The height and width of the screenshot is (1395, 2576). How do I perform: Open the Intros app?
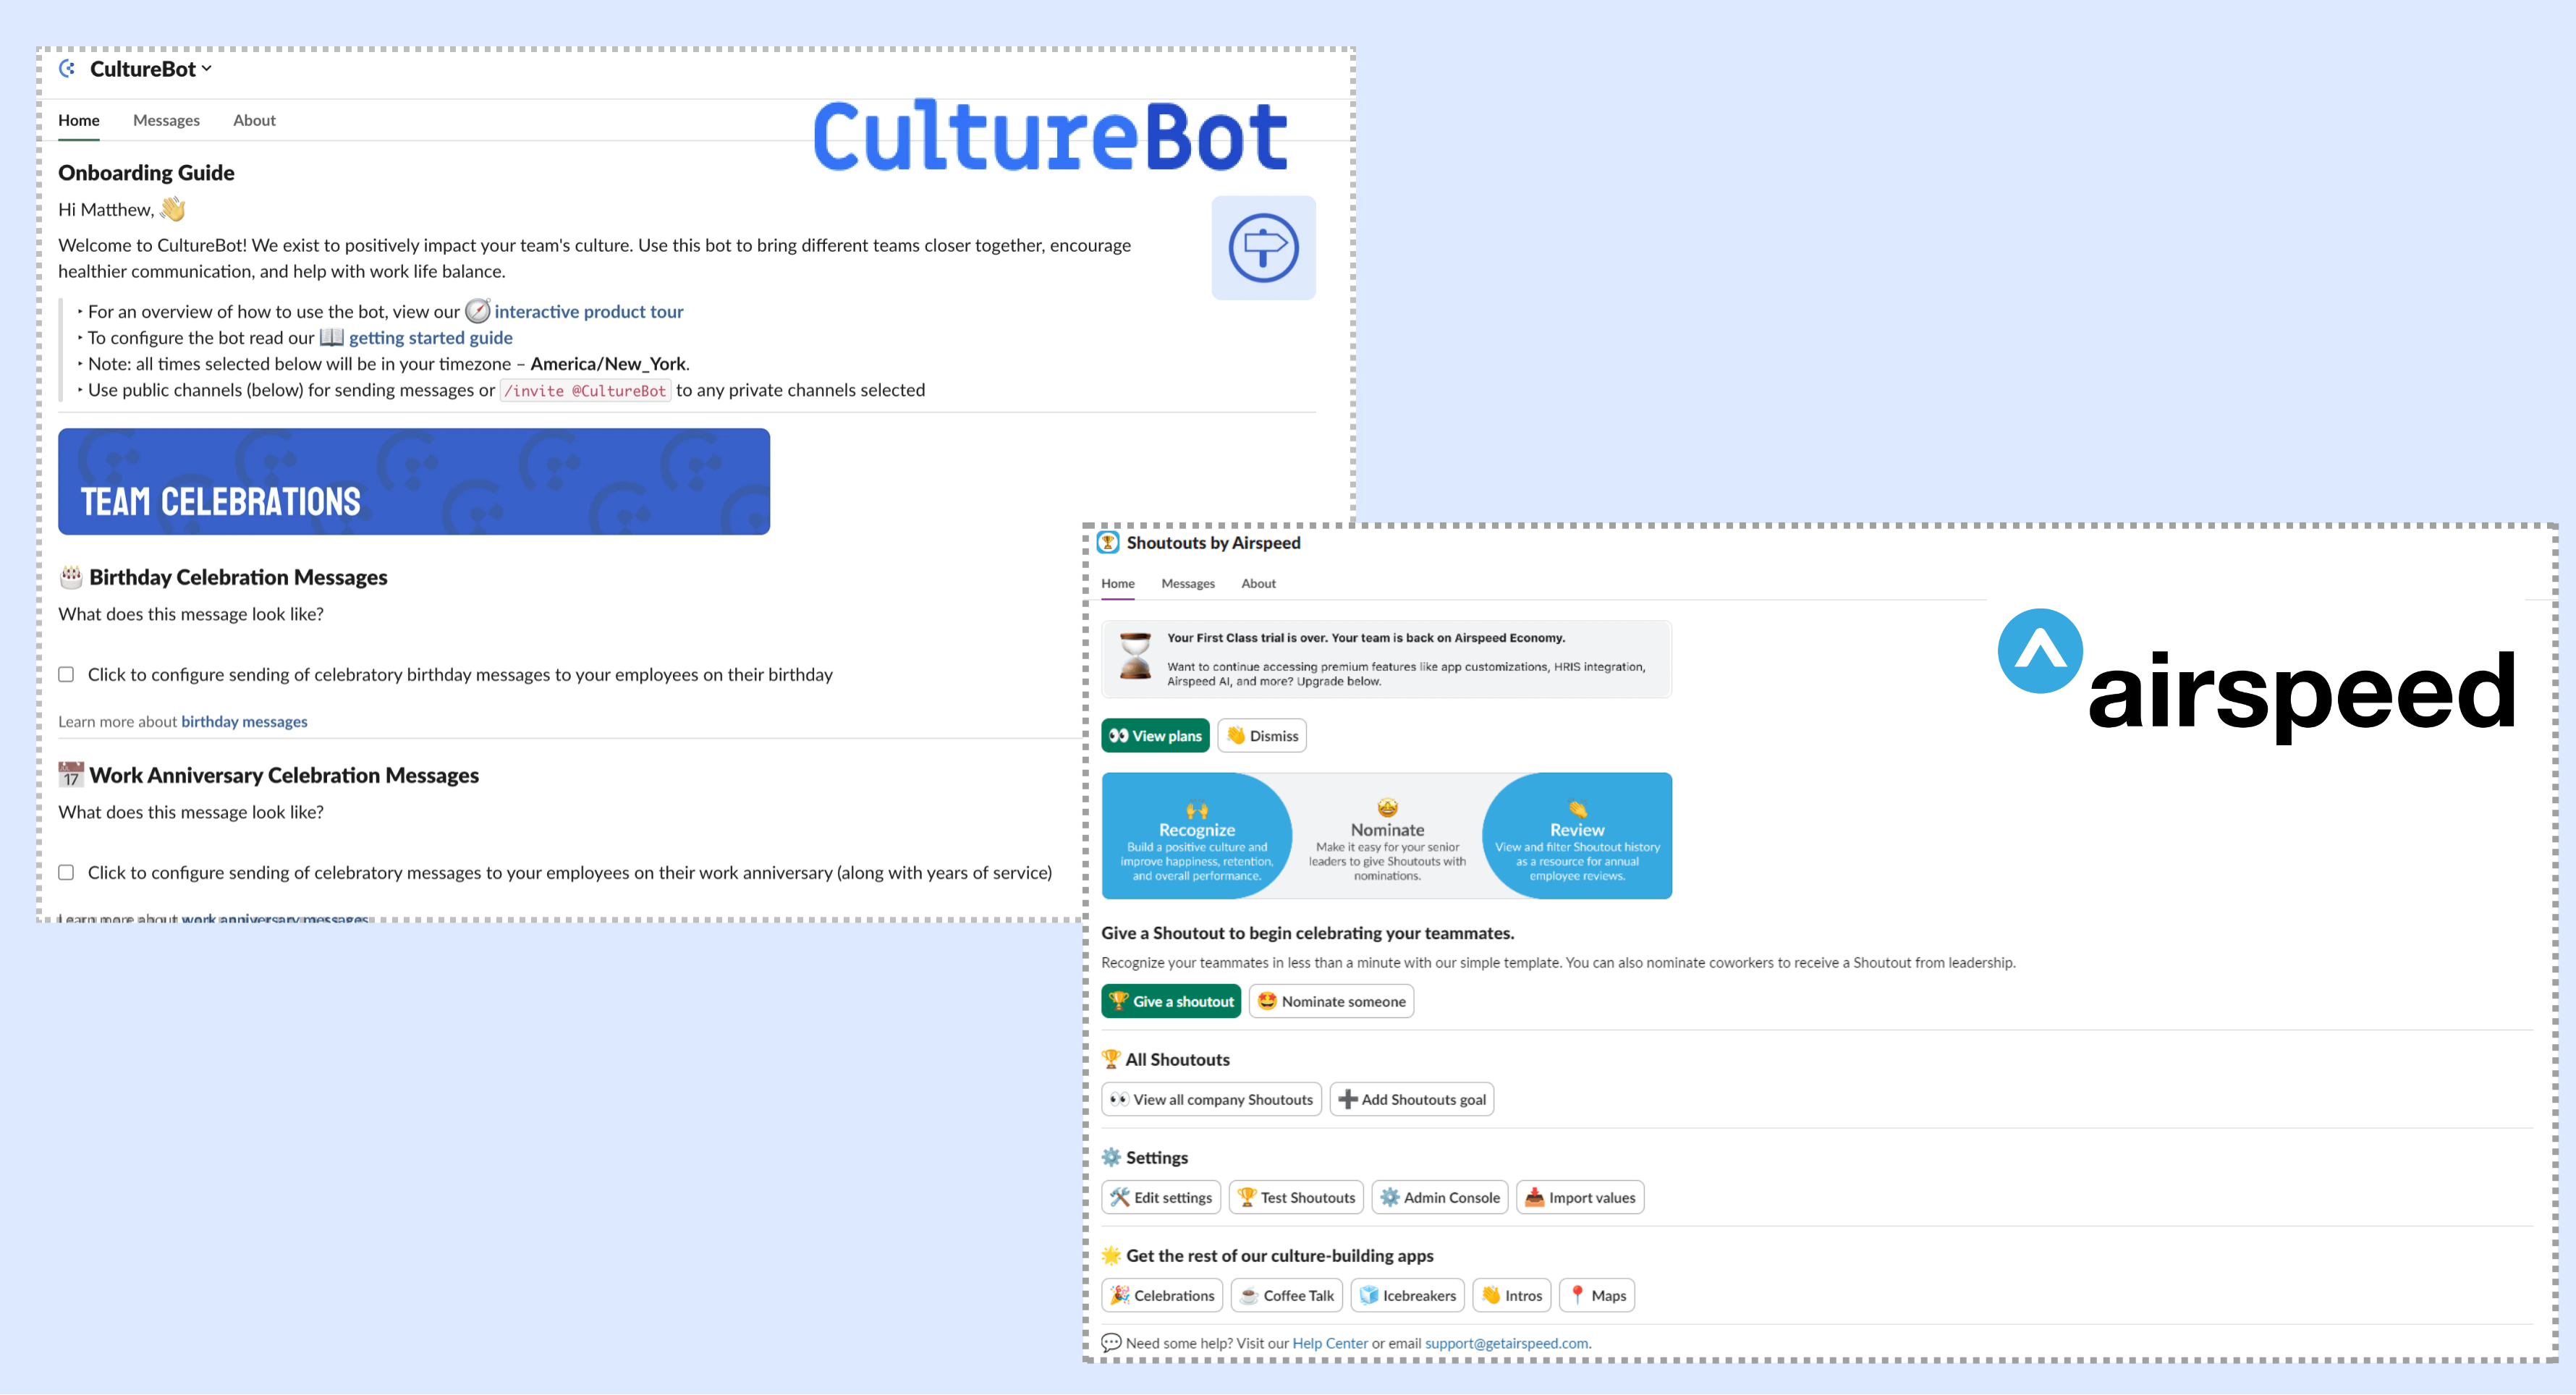(1512, 1295)
